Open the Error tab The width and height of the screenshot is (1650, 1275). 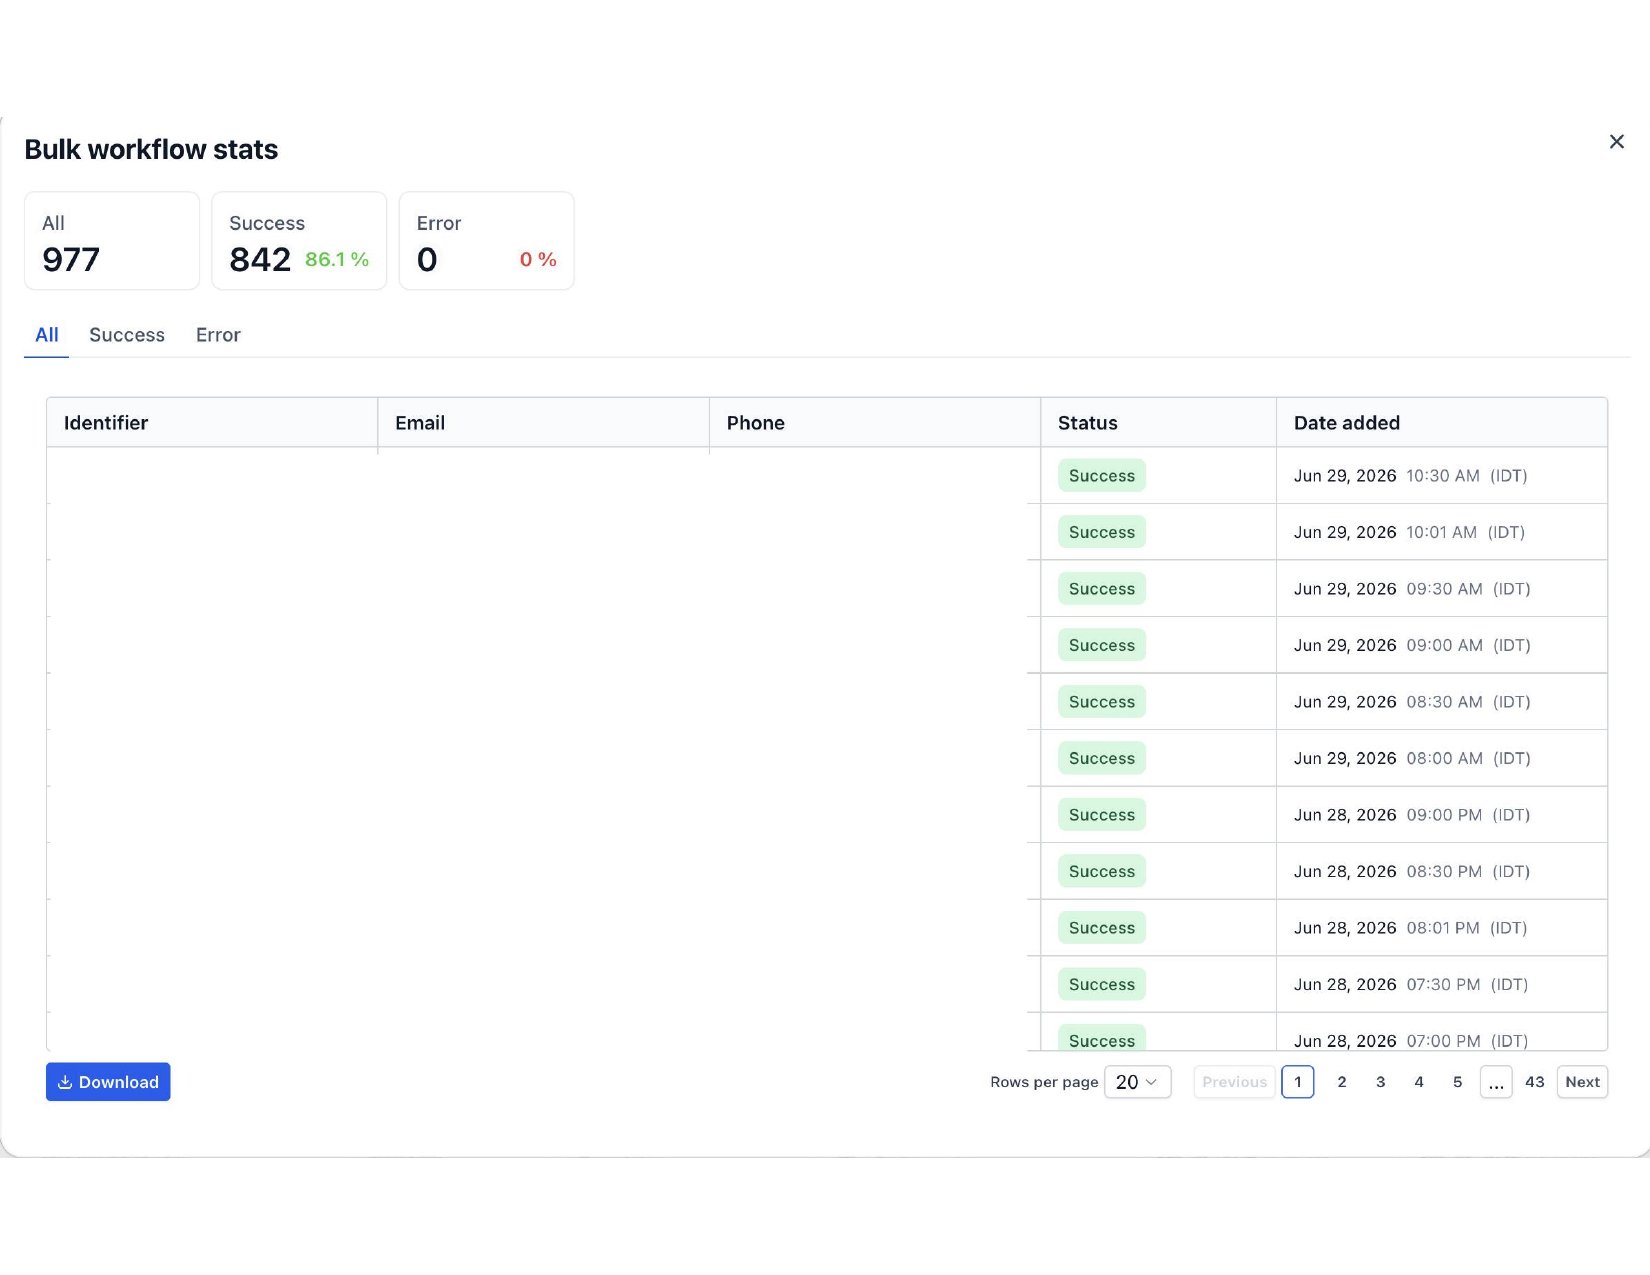218,335
